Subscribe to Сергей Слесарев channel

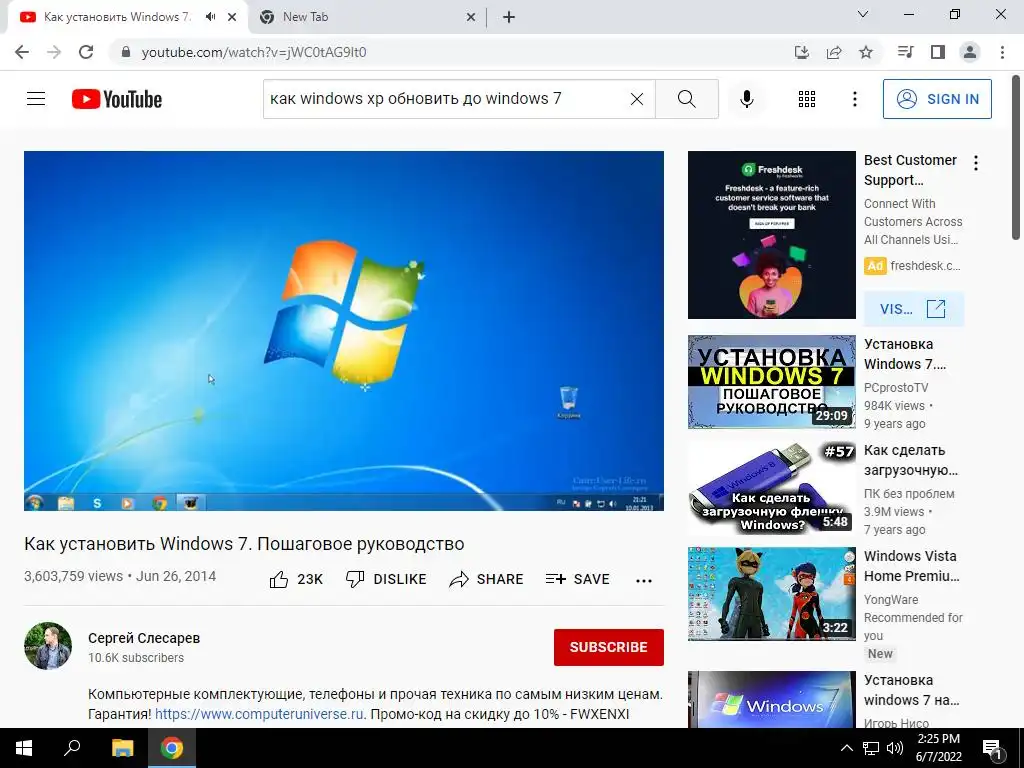pos(609,647)
